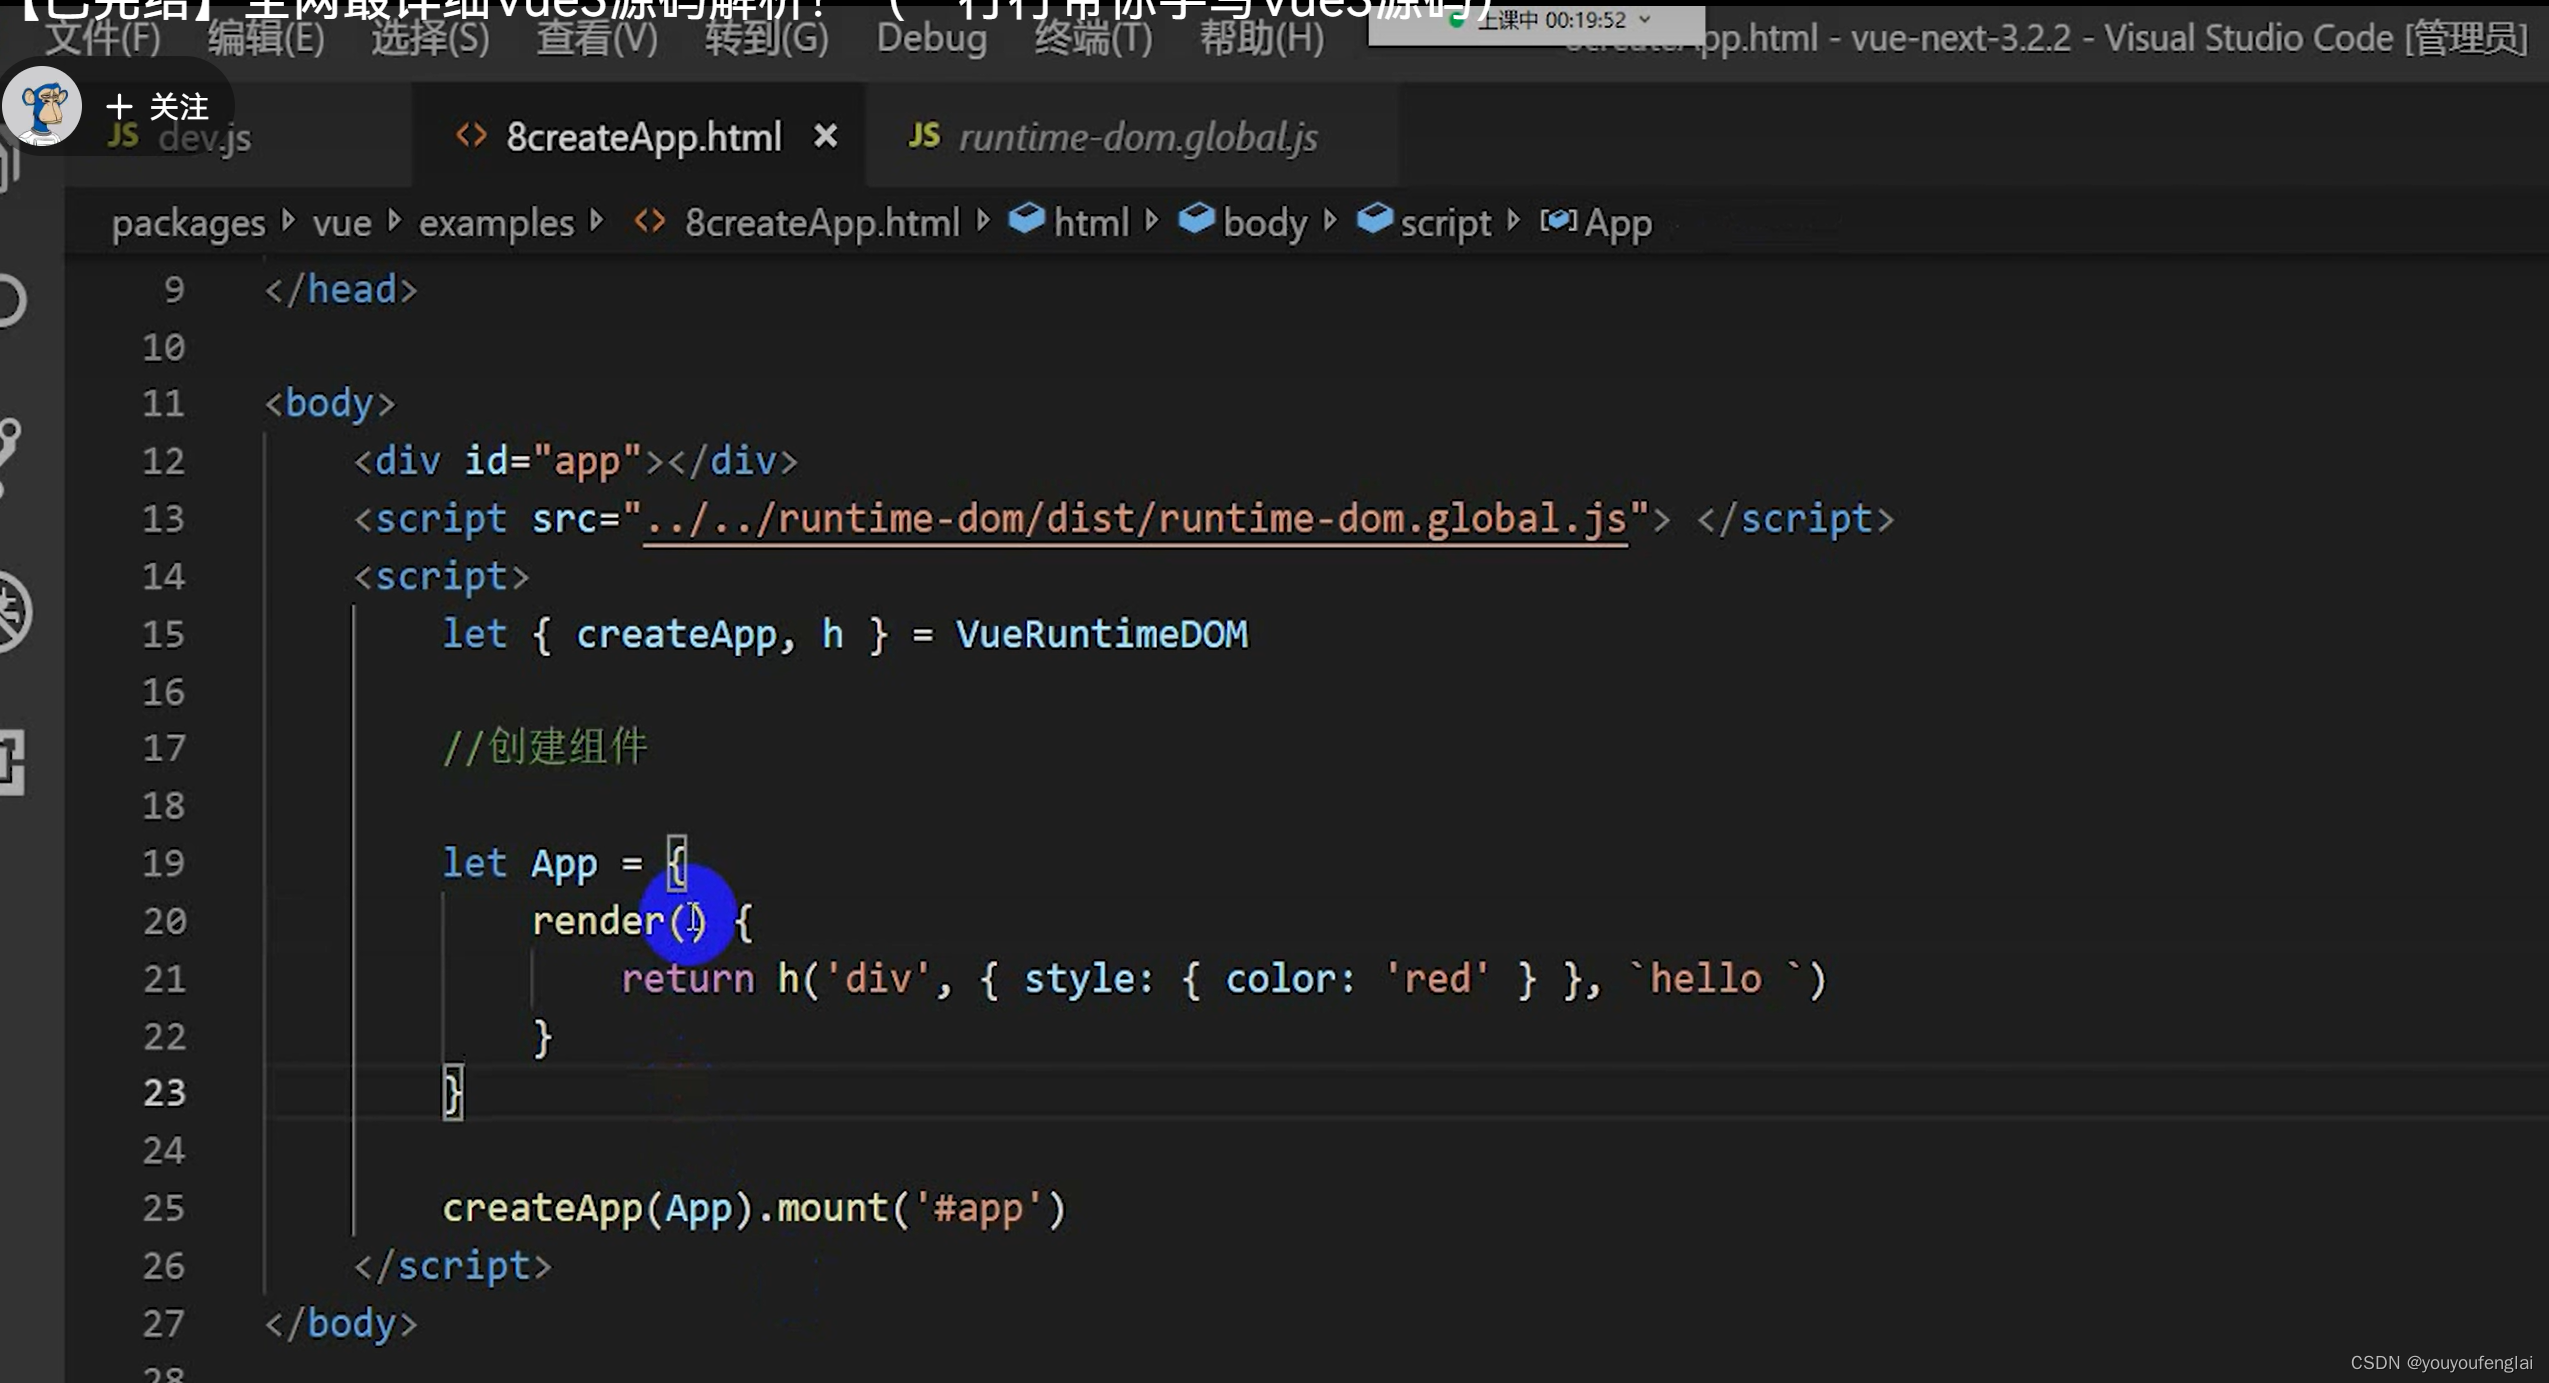Image resolution: width=2549 pixels, height=1383 pixels.
Task: Open the Search icon in activity bar
Action: (10, 300)
